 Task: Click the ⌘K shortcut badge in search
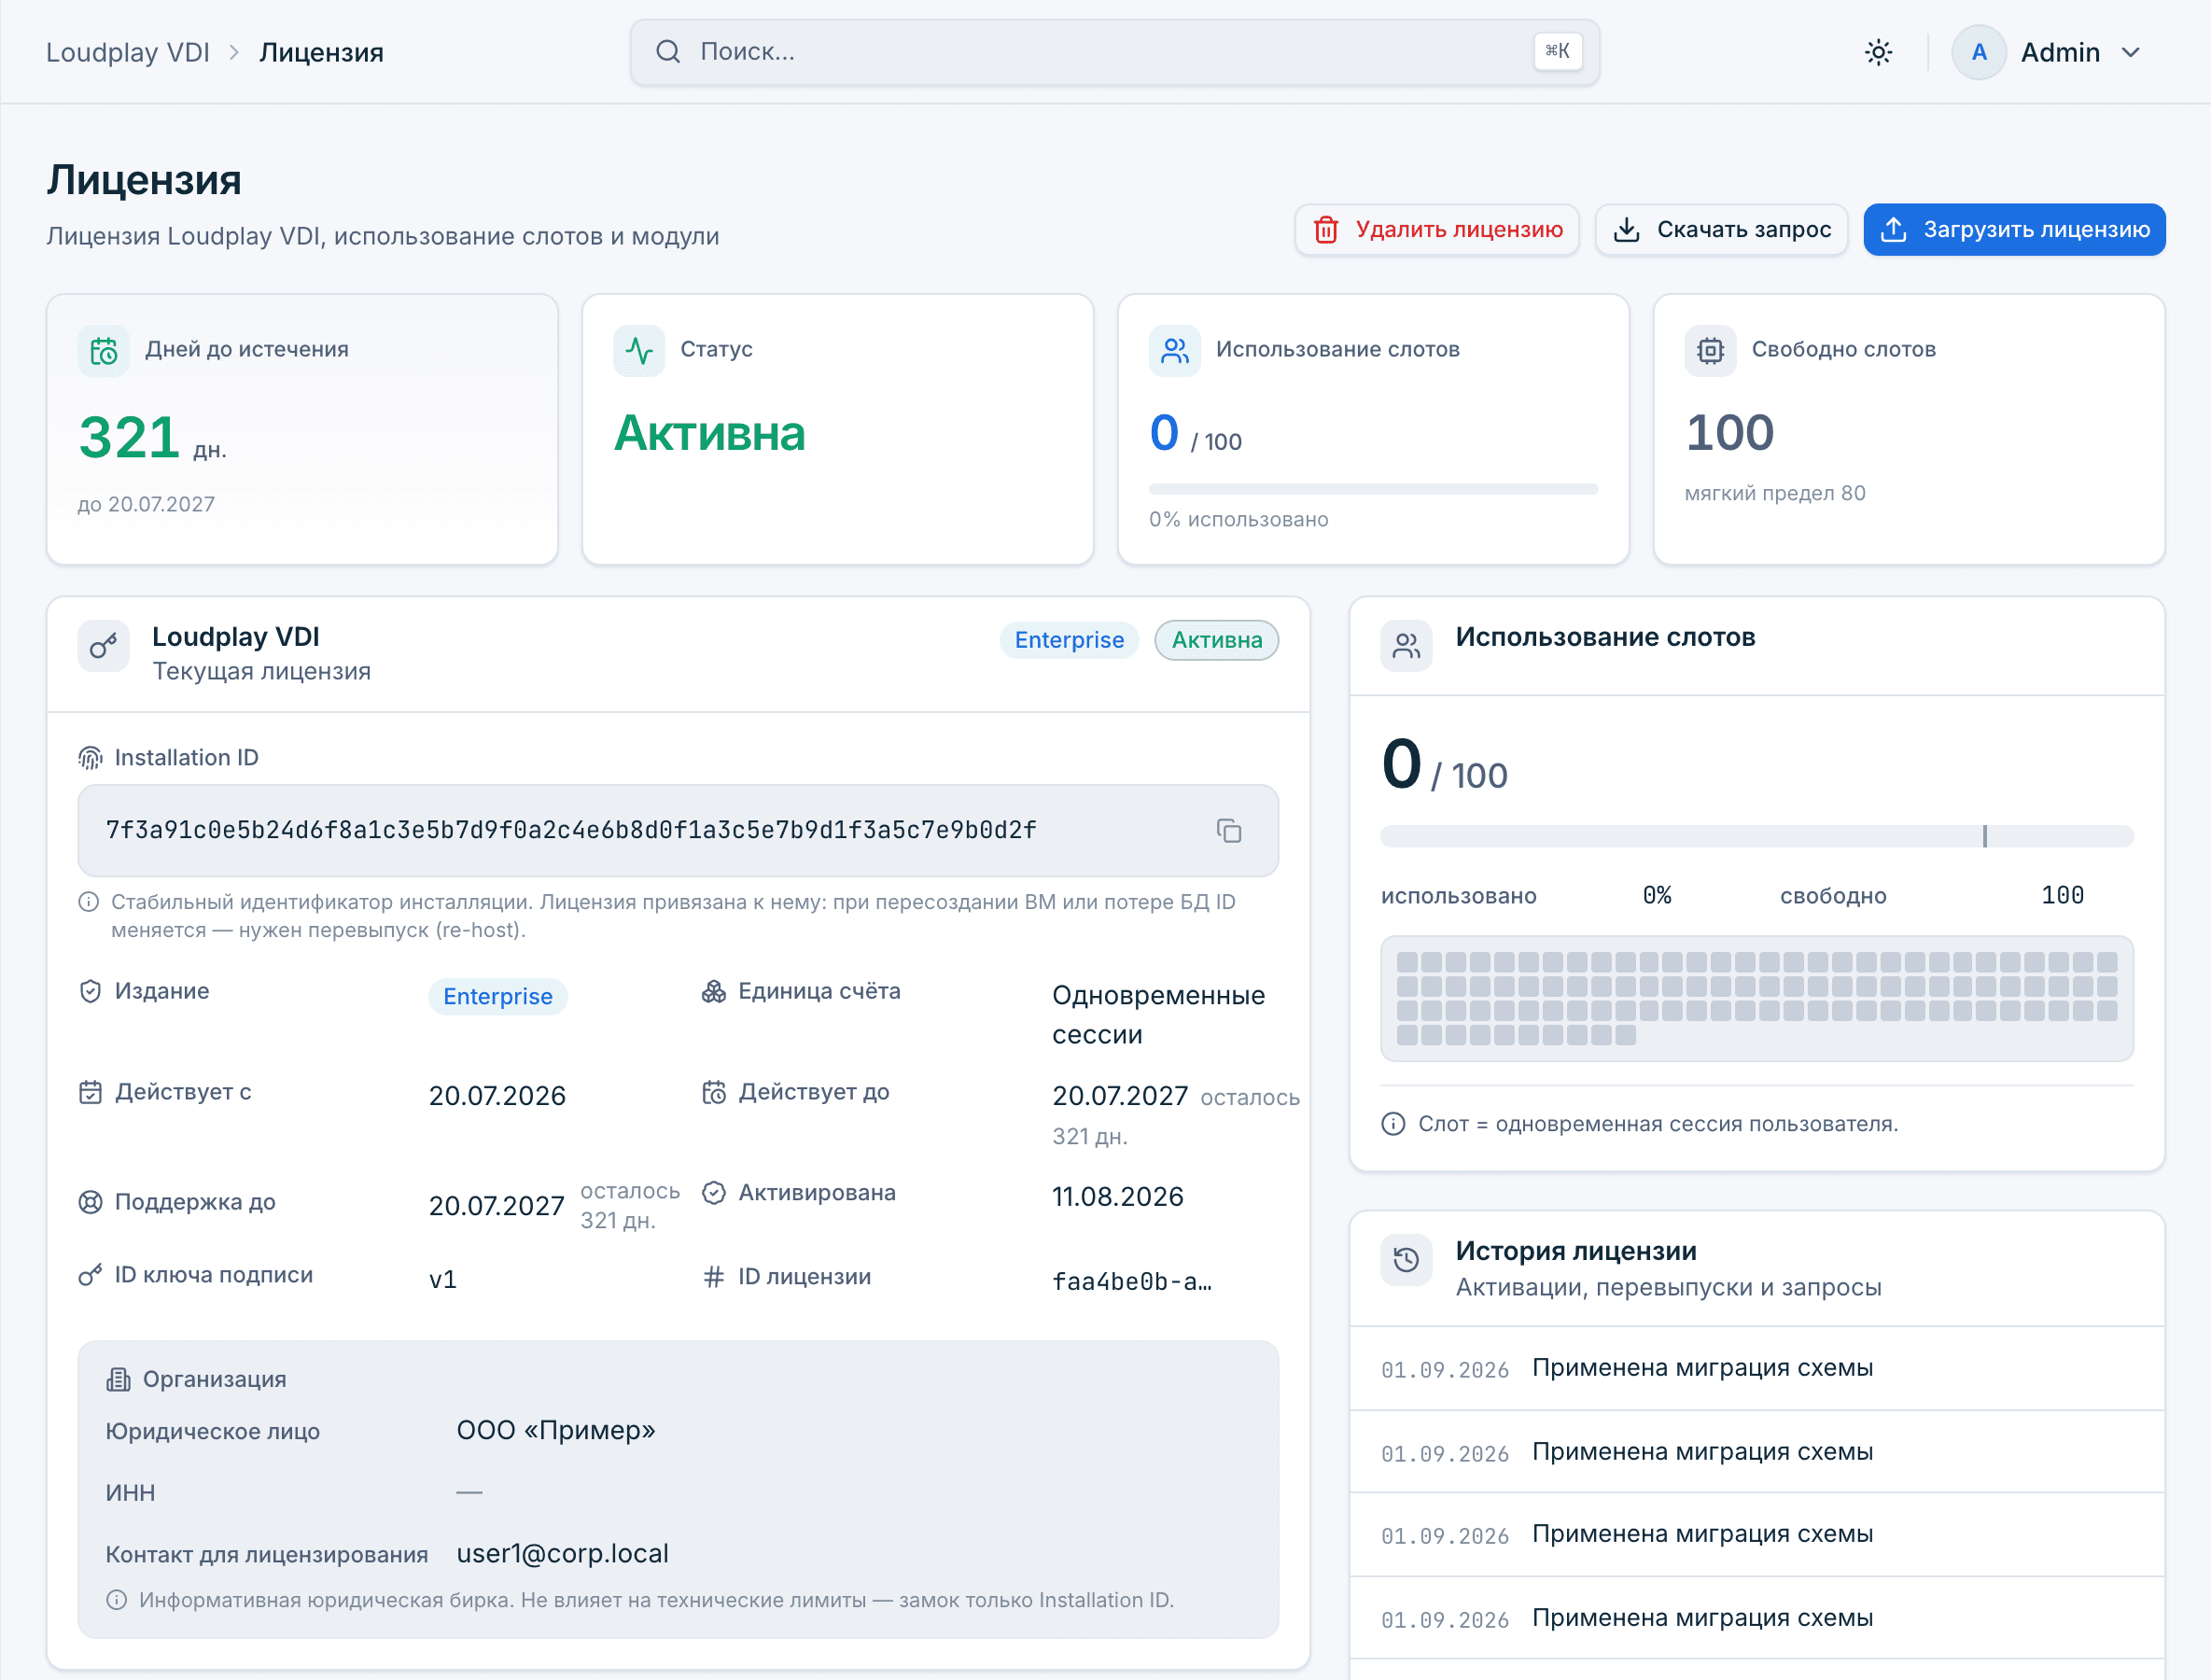[1557, 51]
